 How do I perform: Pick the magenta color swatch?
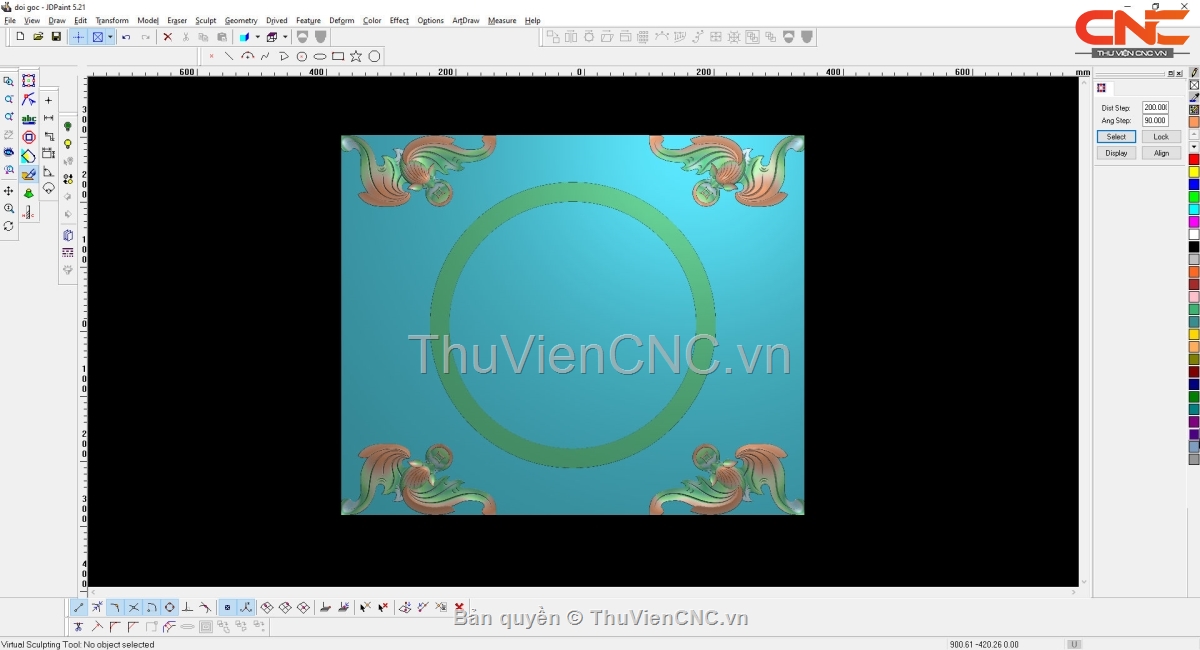tap(1194, 222)
